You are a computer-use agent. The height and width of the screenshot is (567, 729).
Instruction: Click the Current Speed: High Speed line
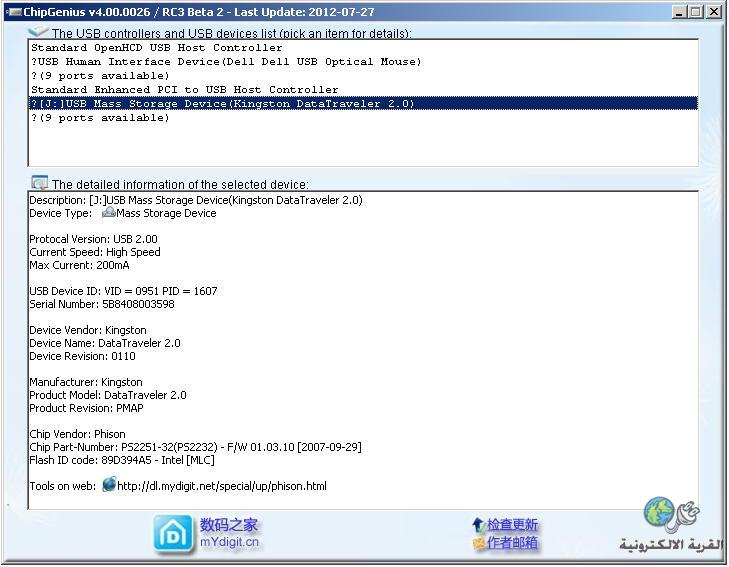pos(95,252)
